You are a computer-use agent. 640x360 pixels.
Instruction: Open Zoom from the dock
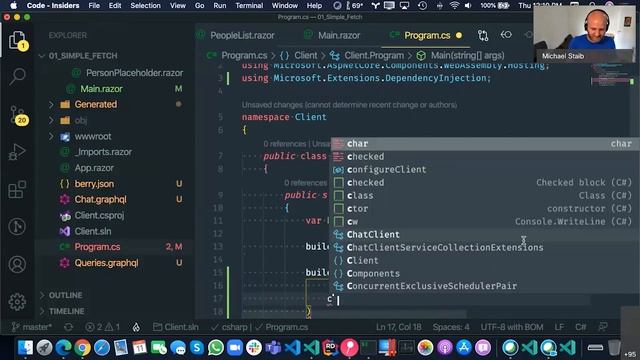(235, 348)
